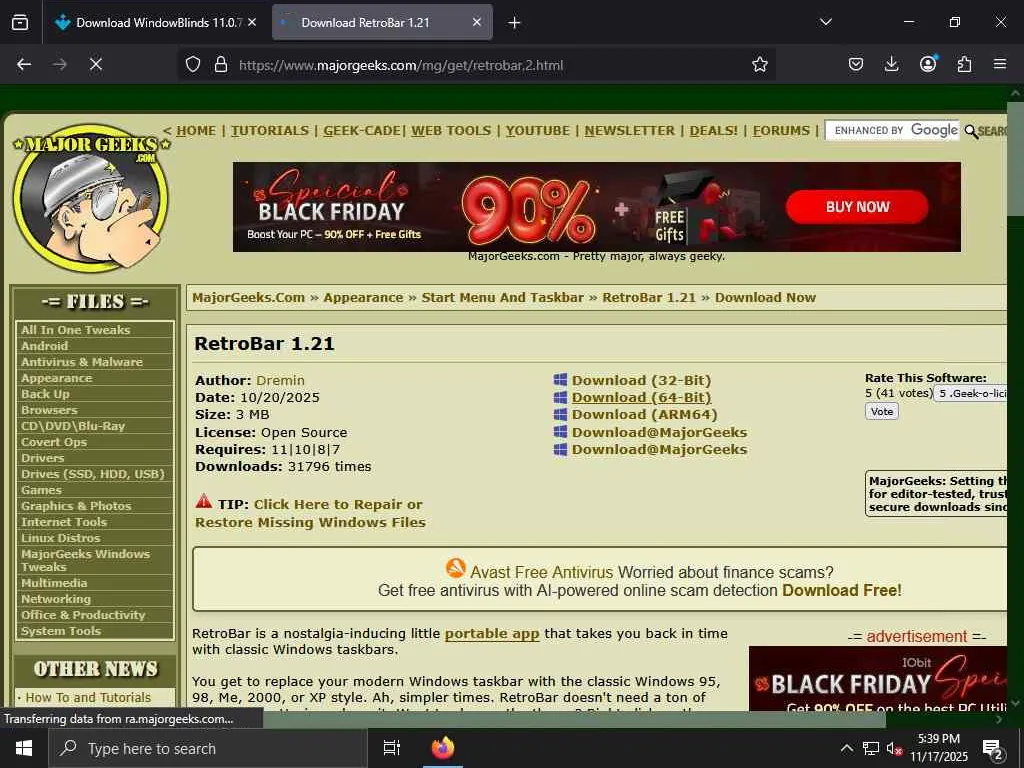Go to HOME in site navigation

click(196, 131)
